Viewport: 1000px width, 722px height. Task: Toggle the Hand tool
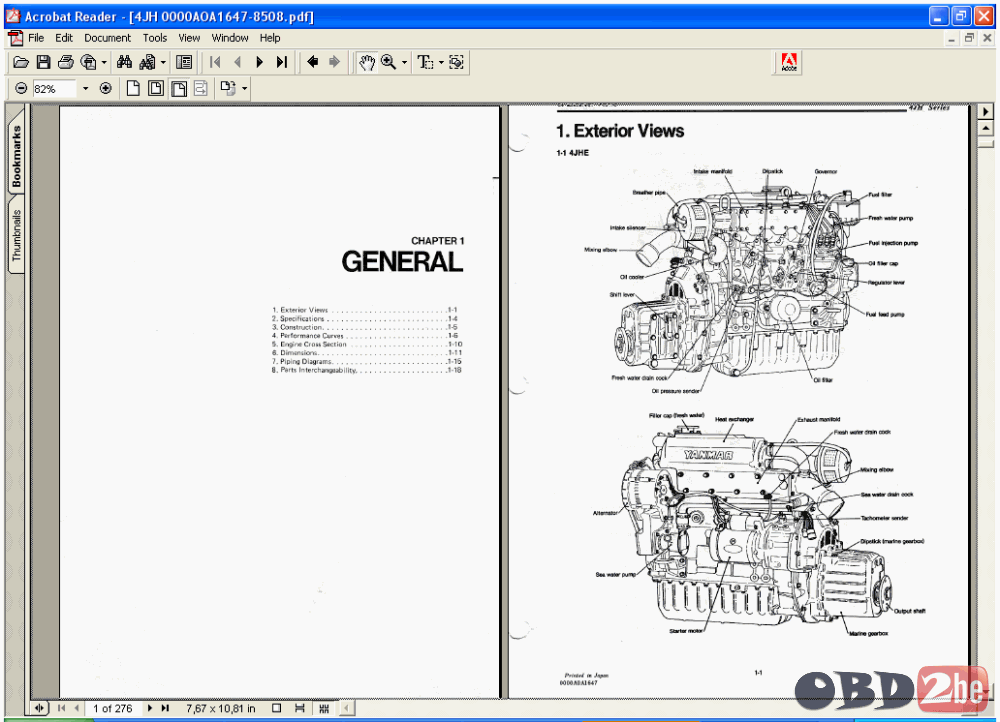coord(366,62)
